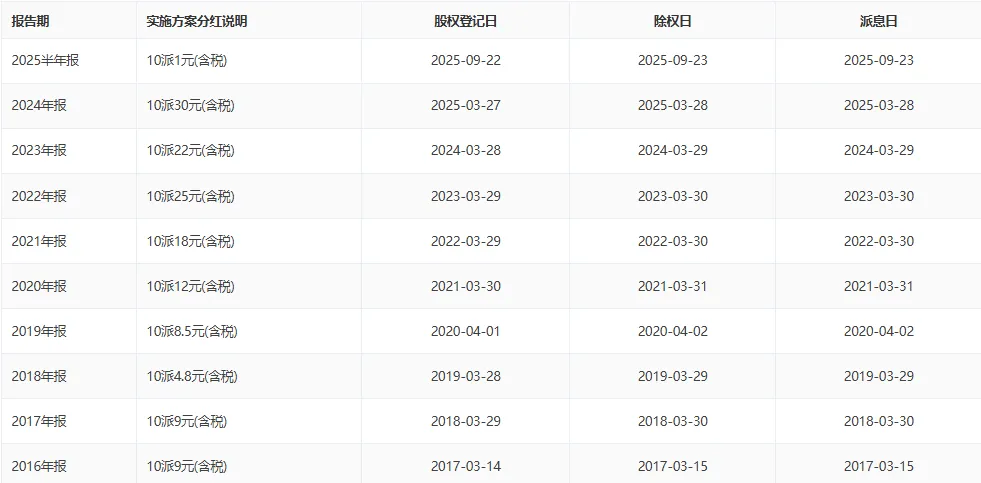
Task: Click the 10派30元(含税) dividend cell
Action: coord(190,105)
